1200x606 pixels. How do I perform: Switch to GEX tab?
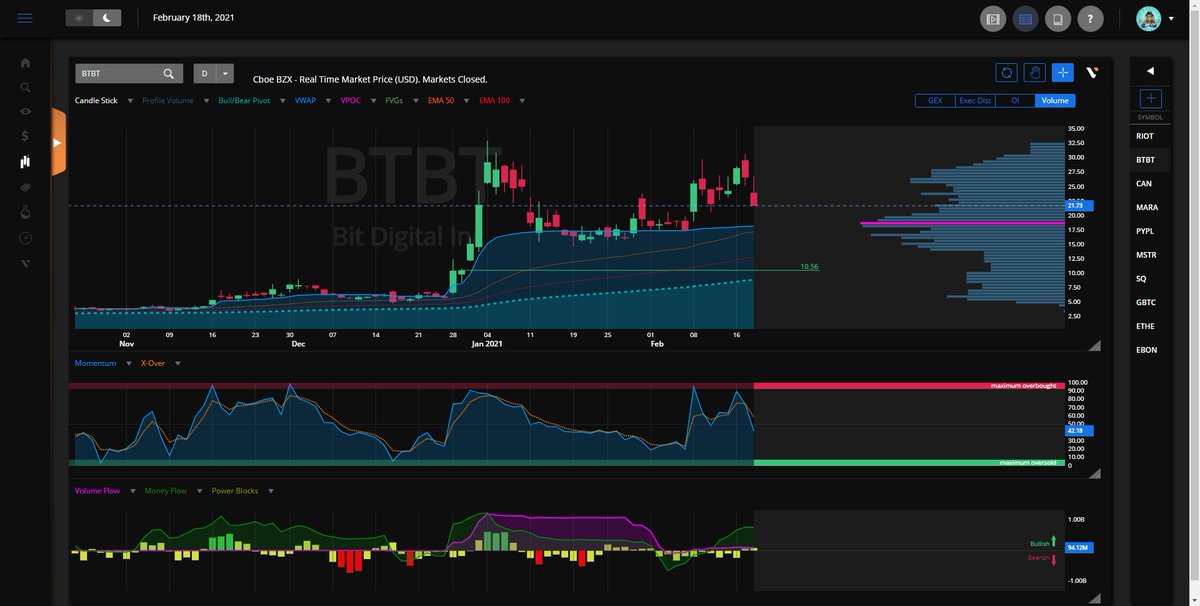(935, 100)
